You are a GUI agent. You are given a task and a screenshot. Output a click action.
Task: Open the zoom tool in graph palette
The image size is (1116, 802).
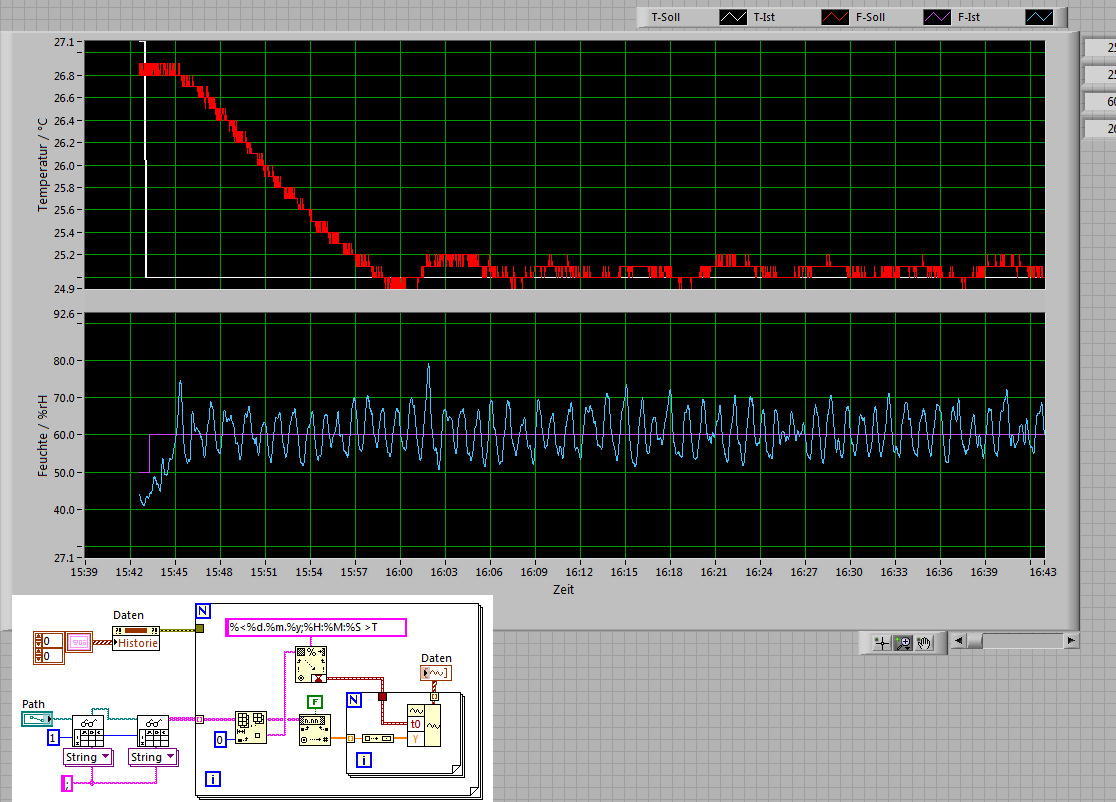(x=905, y=643)
